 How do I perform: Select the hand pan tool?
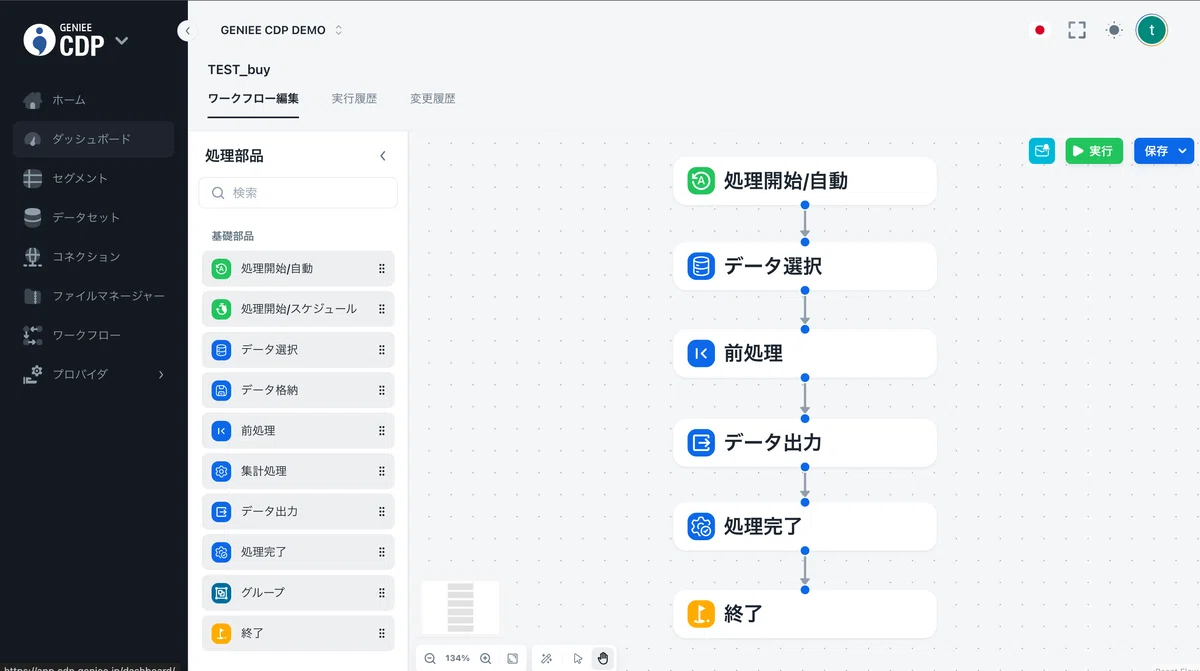603,658
